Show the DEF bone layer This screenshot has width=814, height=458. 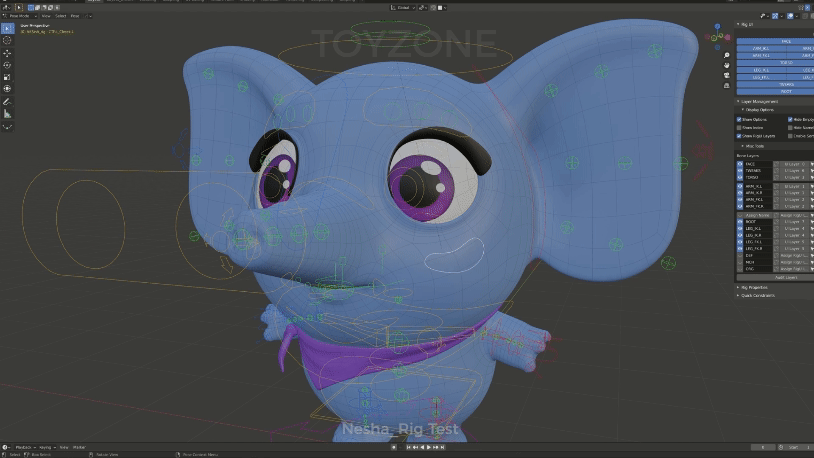click(740, 255)
